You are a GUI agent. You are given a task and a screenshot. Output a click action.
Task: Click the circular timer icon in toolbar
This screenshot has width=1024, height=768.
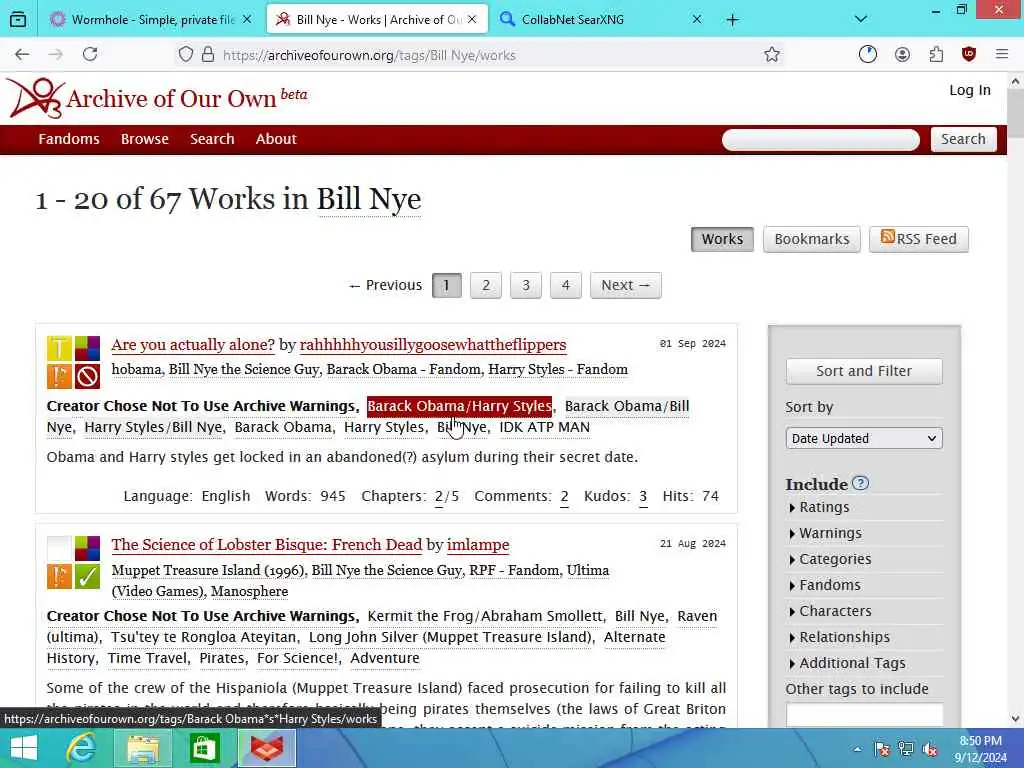[868, 55]
